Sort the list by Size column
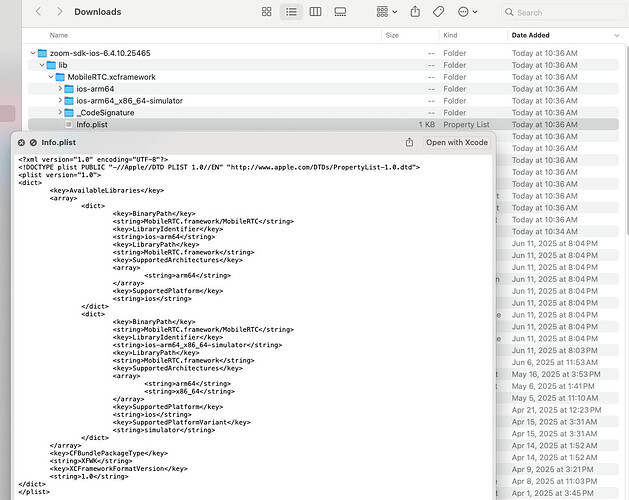The image size is (629, 500). (392, 35)
